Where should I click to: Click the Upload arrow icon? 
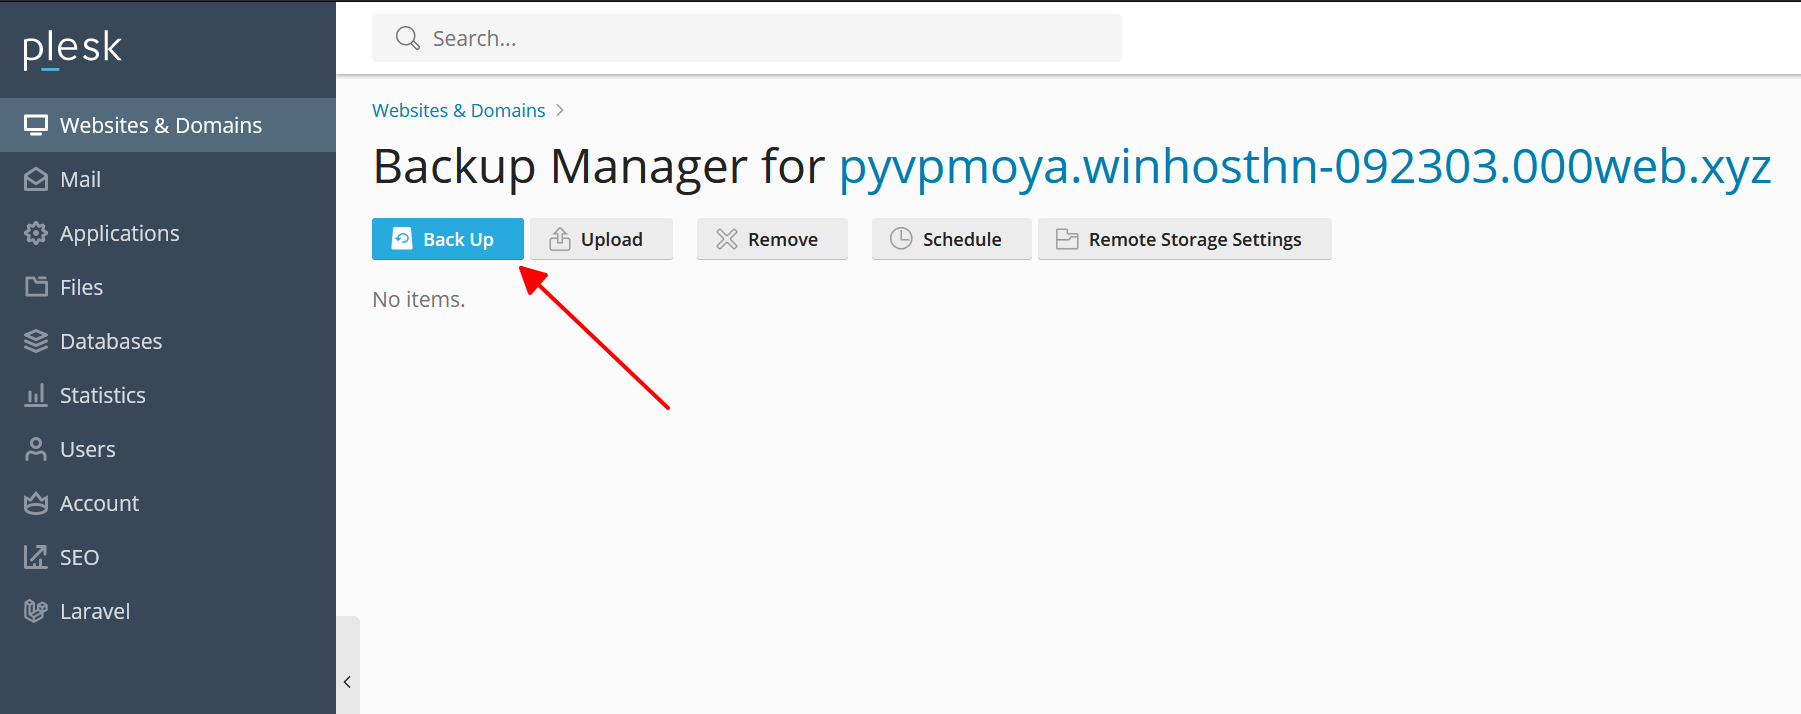coord(560,239)
